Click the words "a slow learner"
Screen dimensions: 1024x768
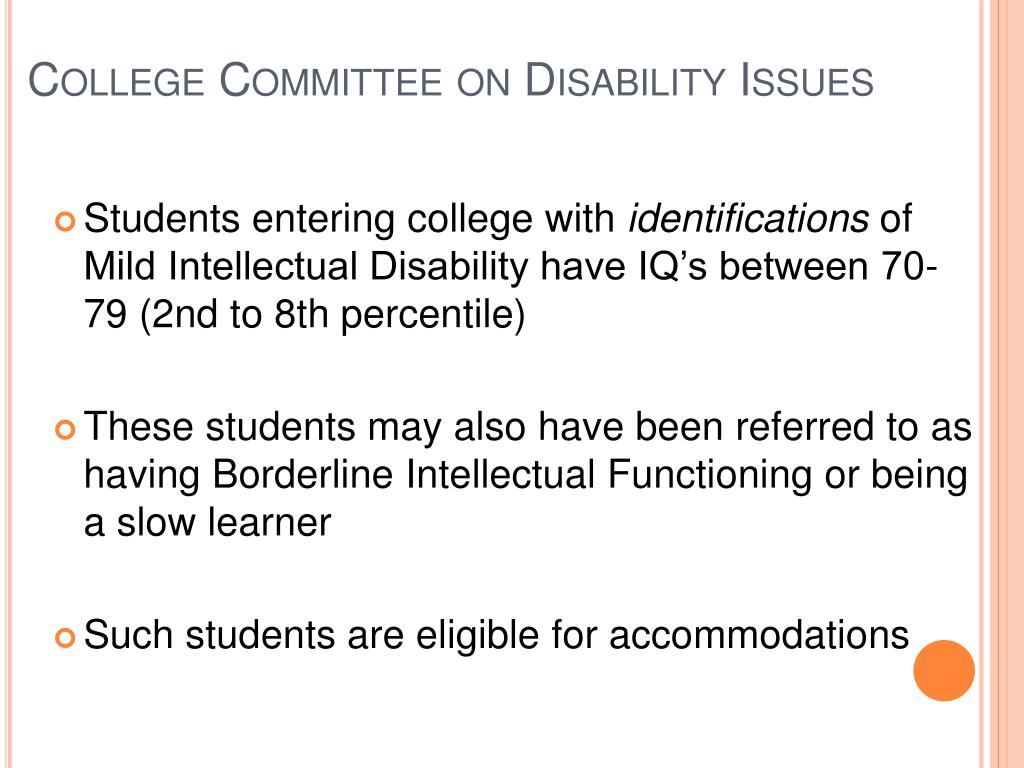point(208,522)
